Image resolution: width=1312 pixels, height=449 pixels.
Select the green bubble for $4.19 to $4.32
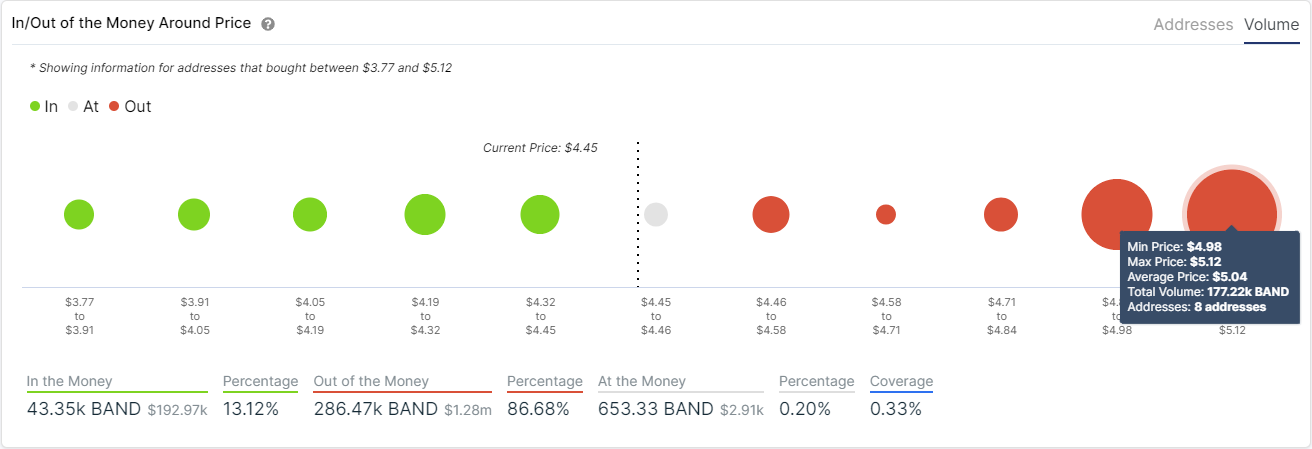tap(425, 214)
